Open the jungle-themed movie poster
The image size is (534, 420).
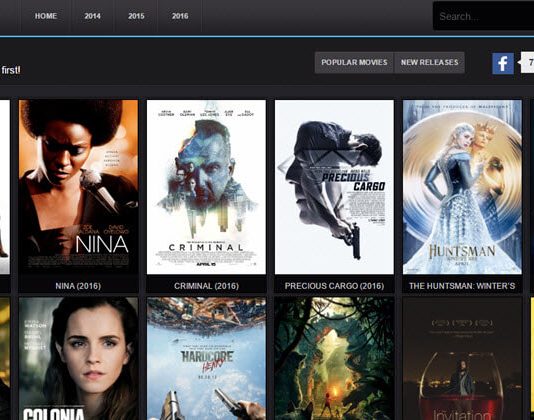point(334,359)
